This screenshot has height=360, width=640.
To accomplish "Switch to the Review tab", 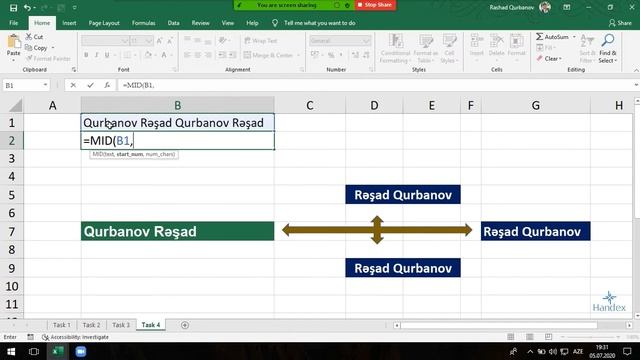I will coord(200,23).
